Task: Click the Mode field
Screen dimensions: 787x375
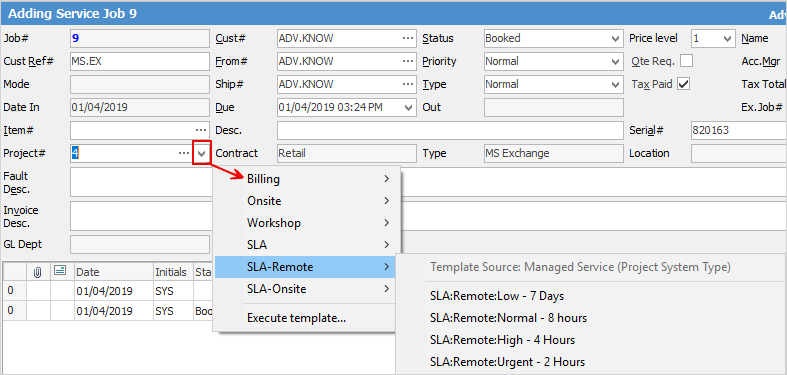Action: point(140,84)
